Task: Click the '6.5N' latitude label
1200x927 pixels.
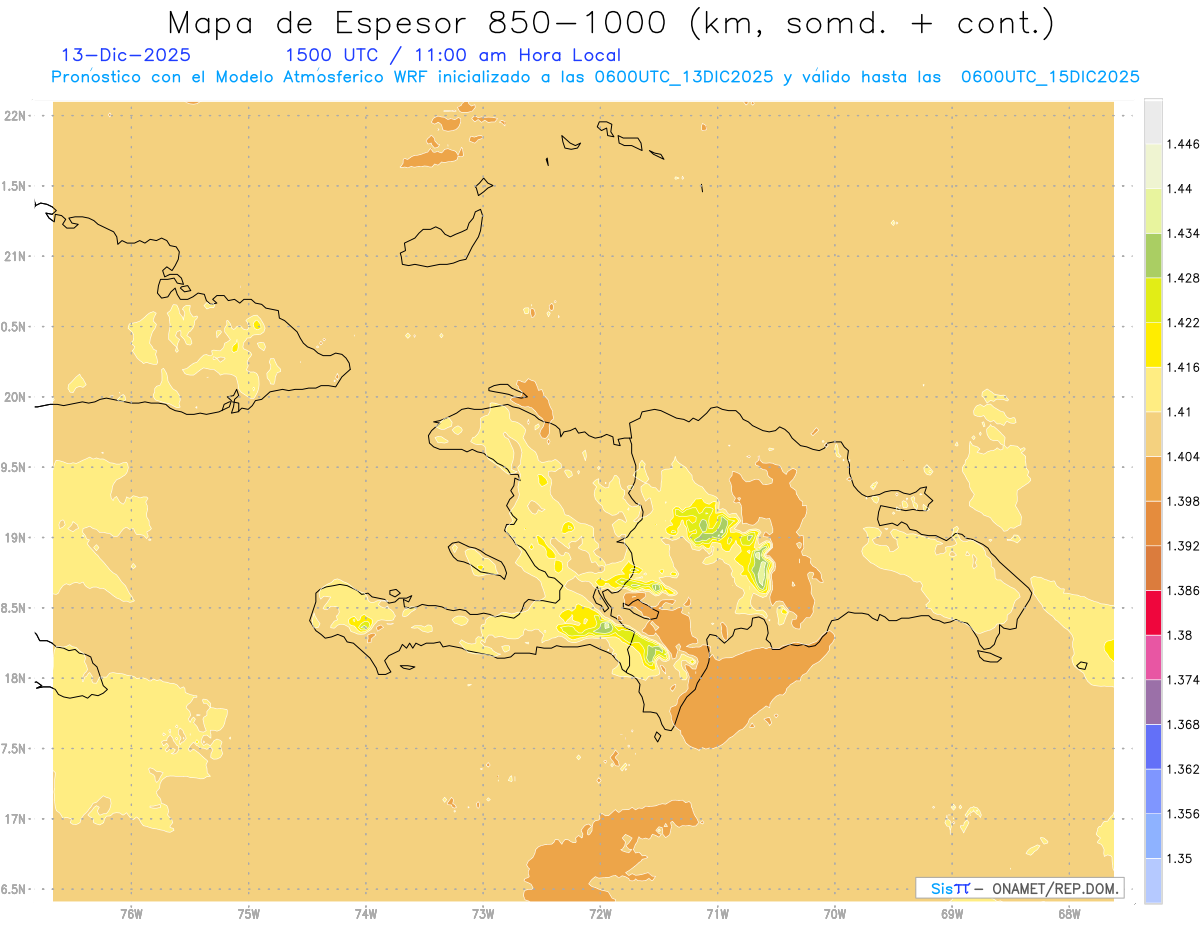Action: (x=14, y=889)
